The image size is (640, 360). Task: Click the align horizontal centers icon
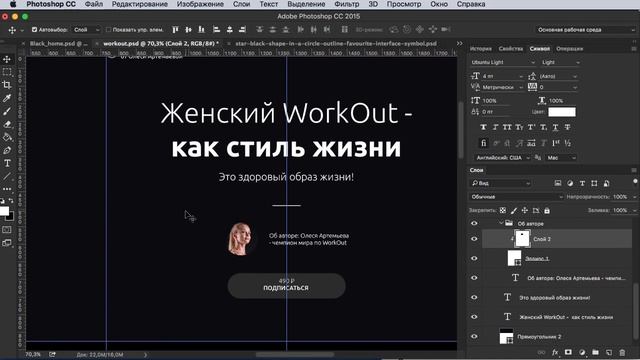click(229, 29)
